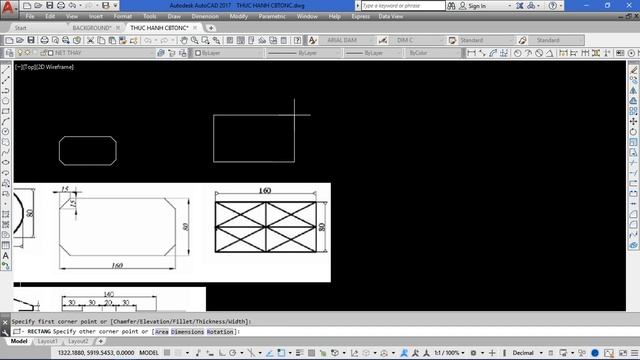Open the ByLayer lineweight dropdown

point(373,53)
